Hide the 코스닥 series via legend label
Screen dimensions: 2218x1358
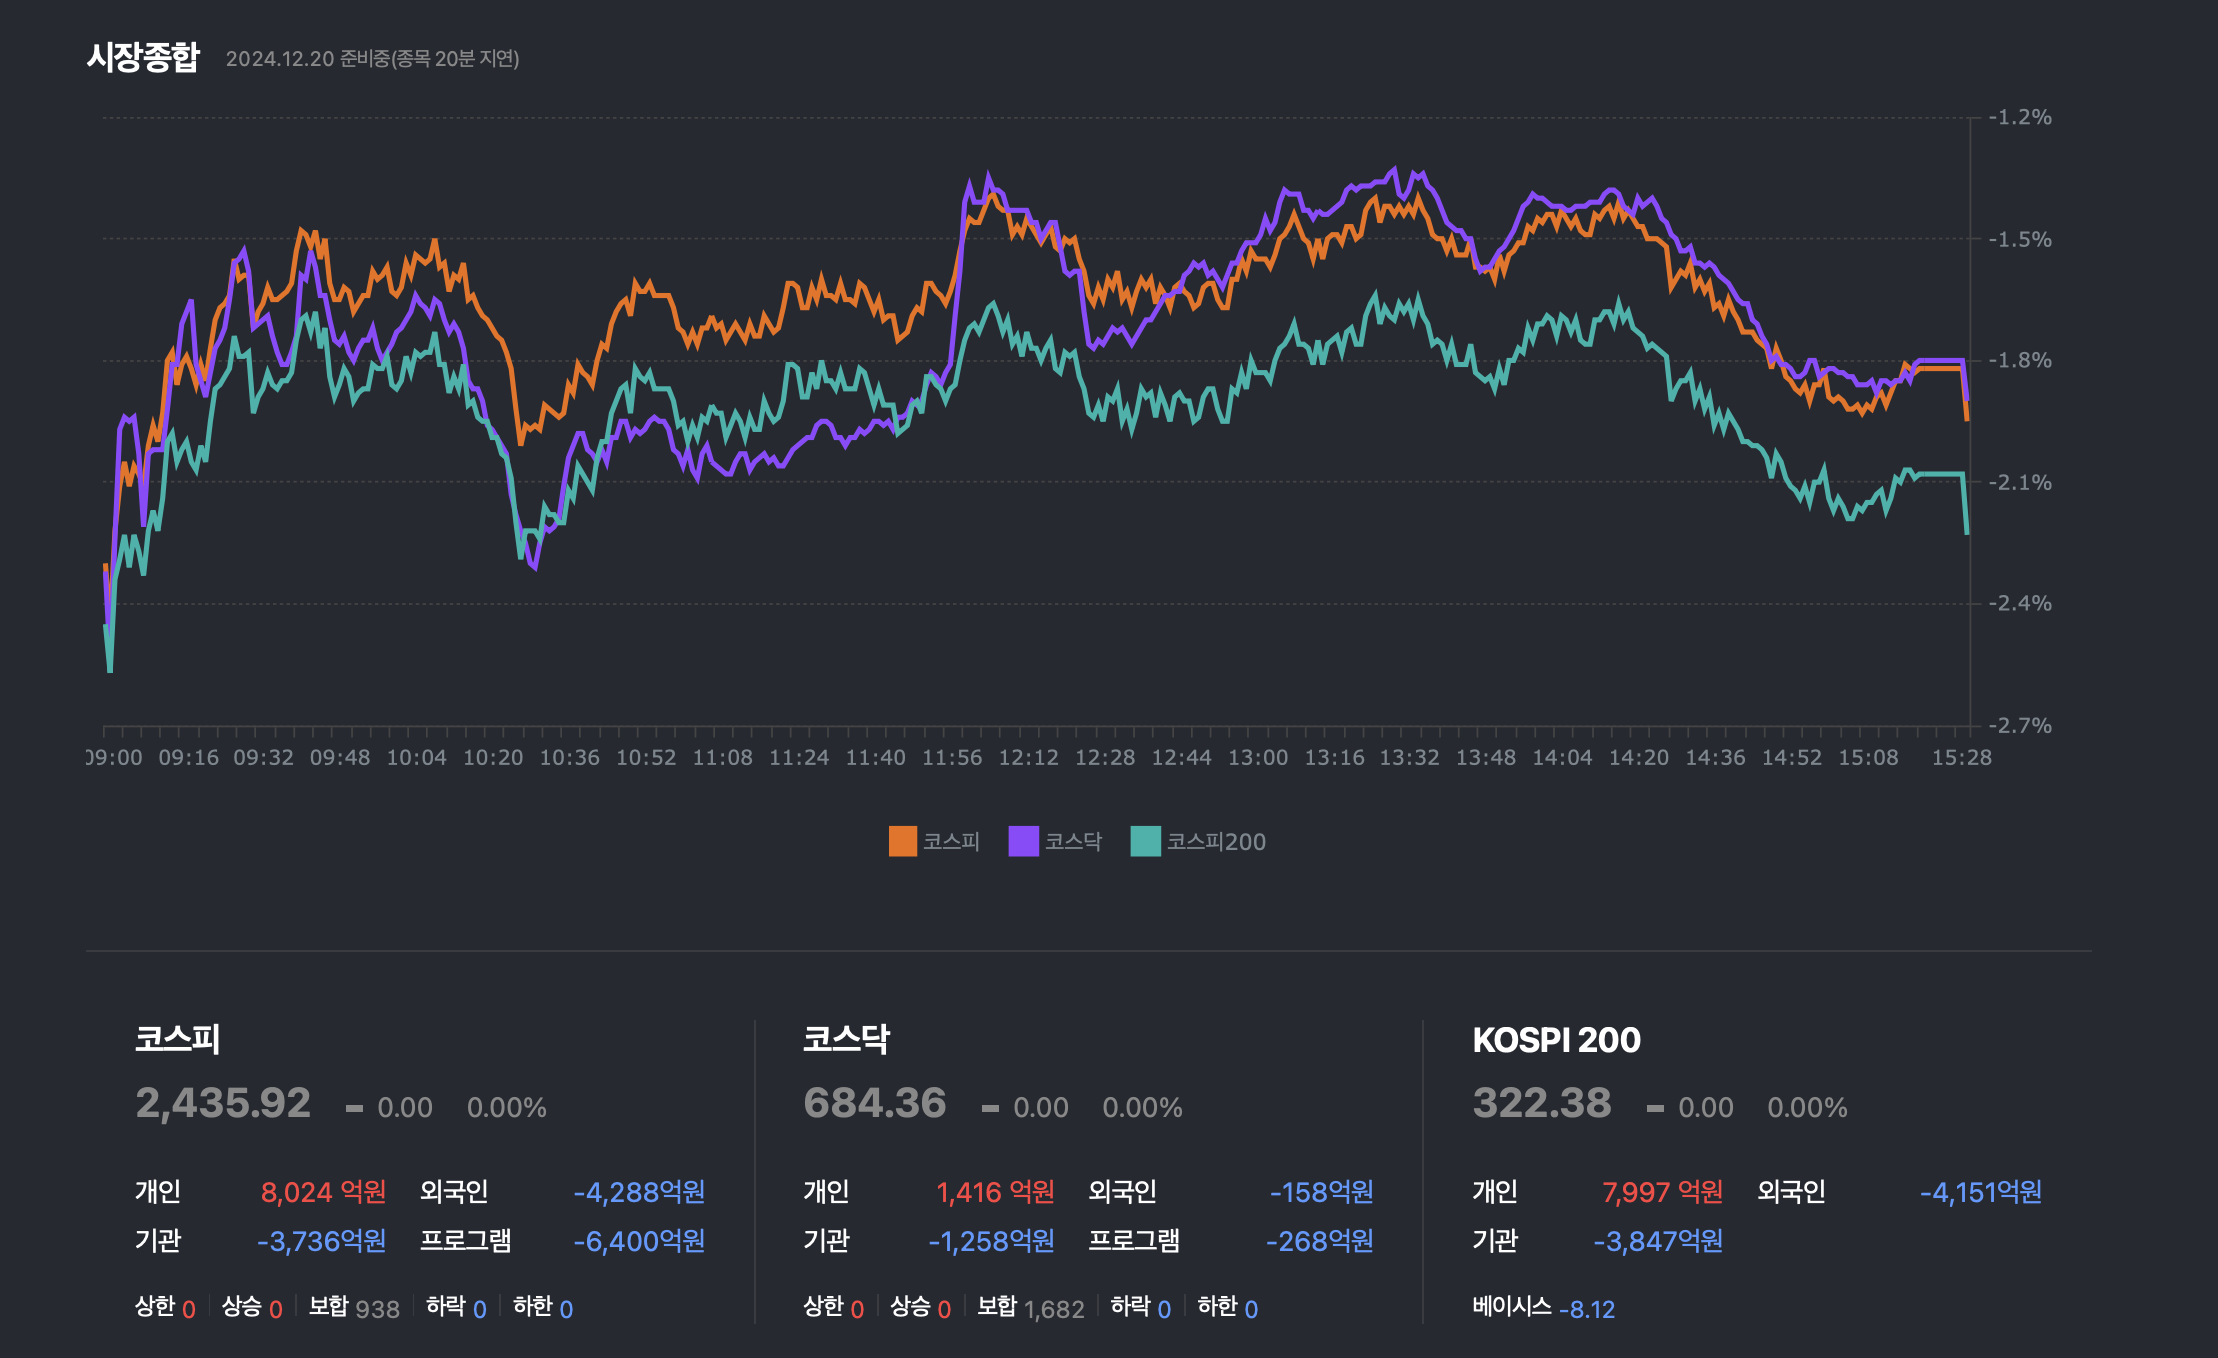click(1073, 842)
